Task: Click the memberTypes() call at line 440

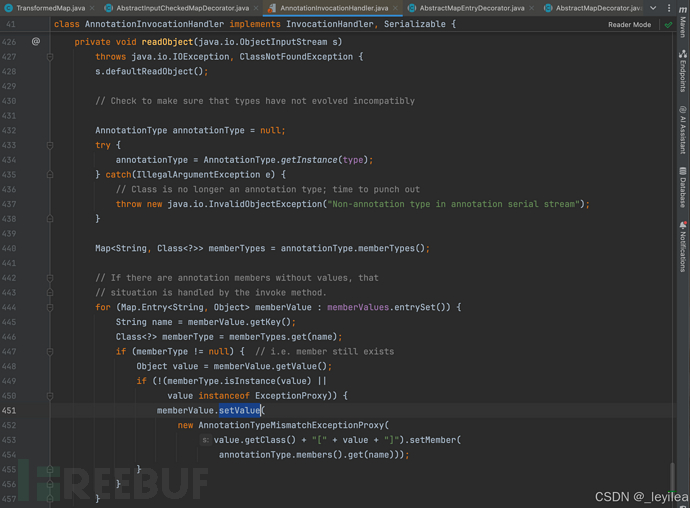Action: (391, 248)
